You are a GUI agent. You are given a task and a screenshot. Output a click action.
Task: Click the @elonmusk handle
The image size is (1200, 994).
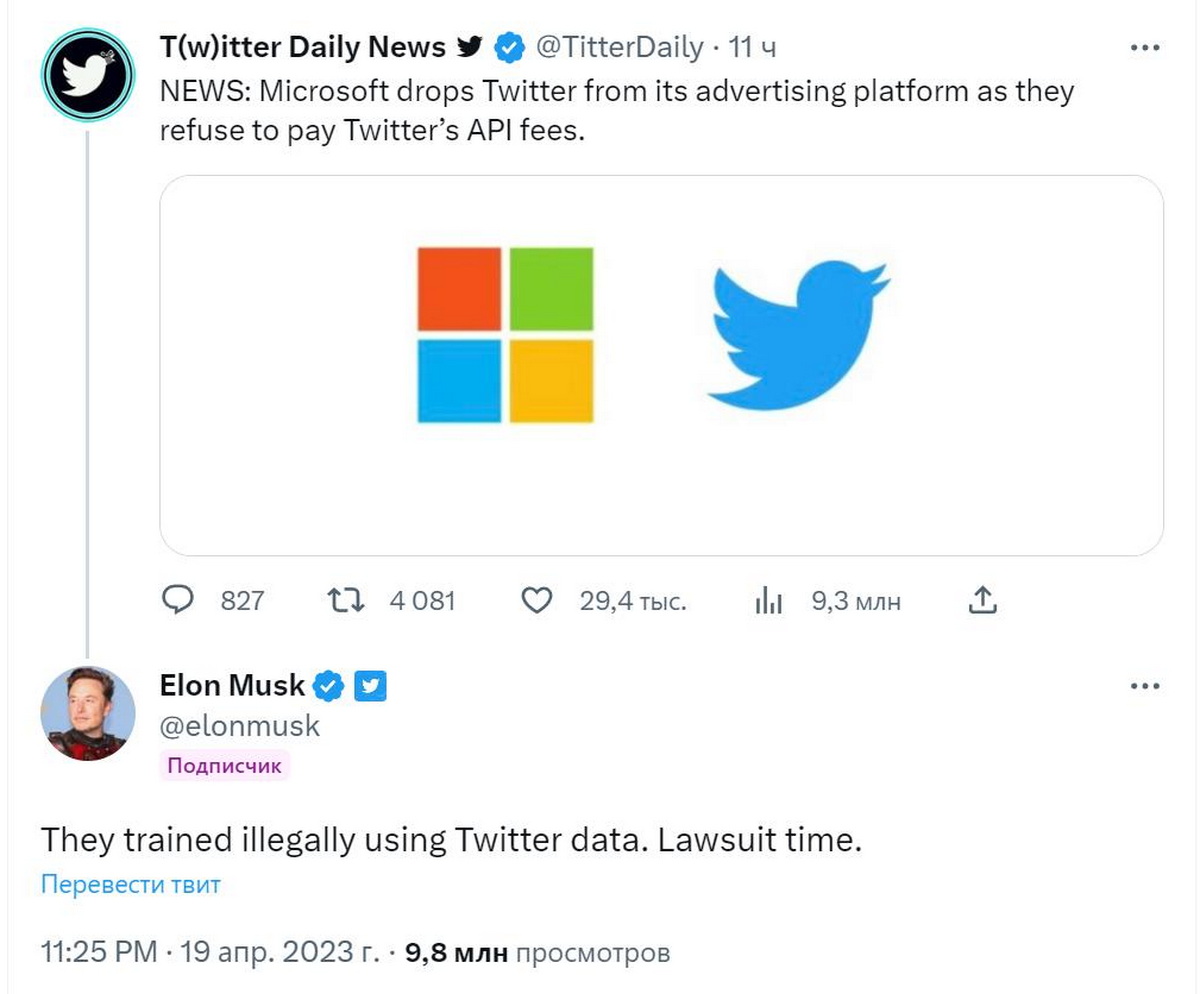pyautogui.click(x=240, y=726)
